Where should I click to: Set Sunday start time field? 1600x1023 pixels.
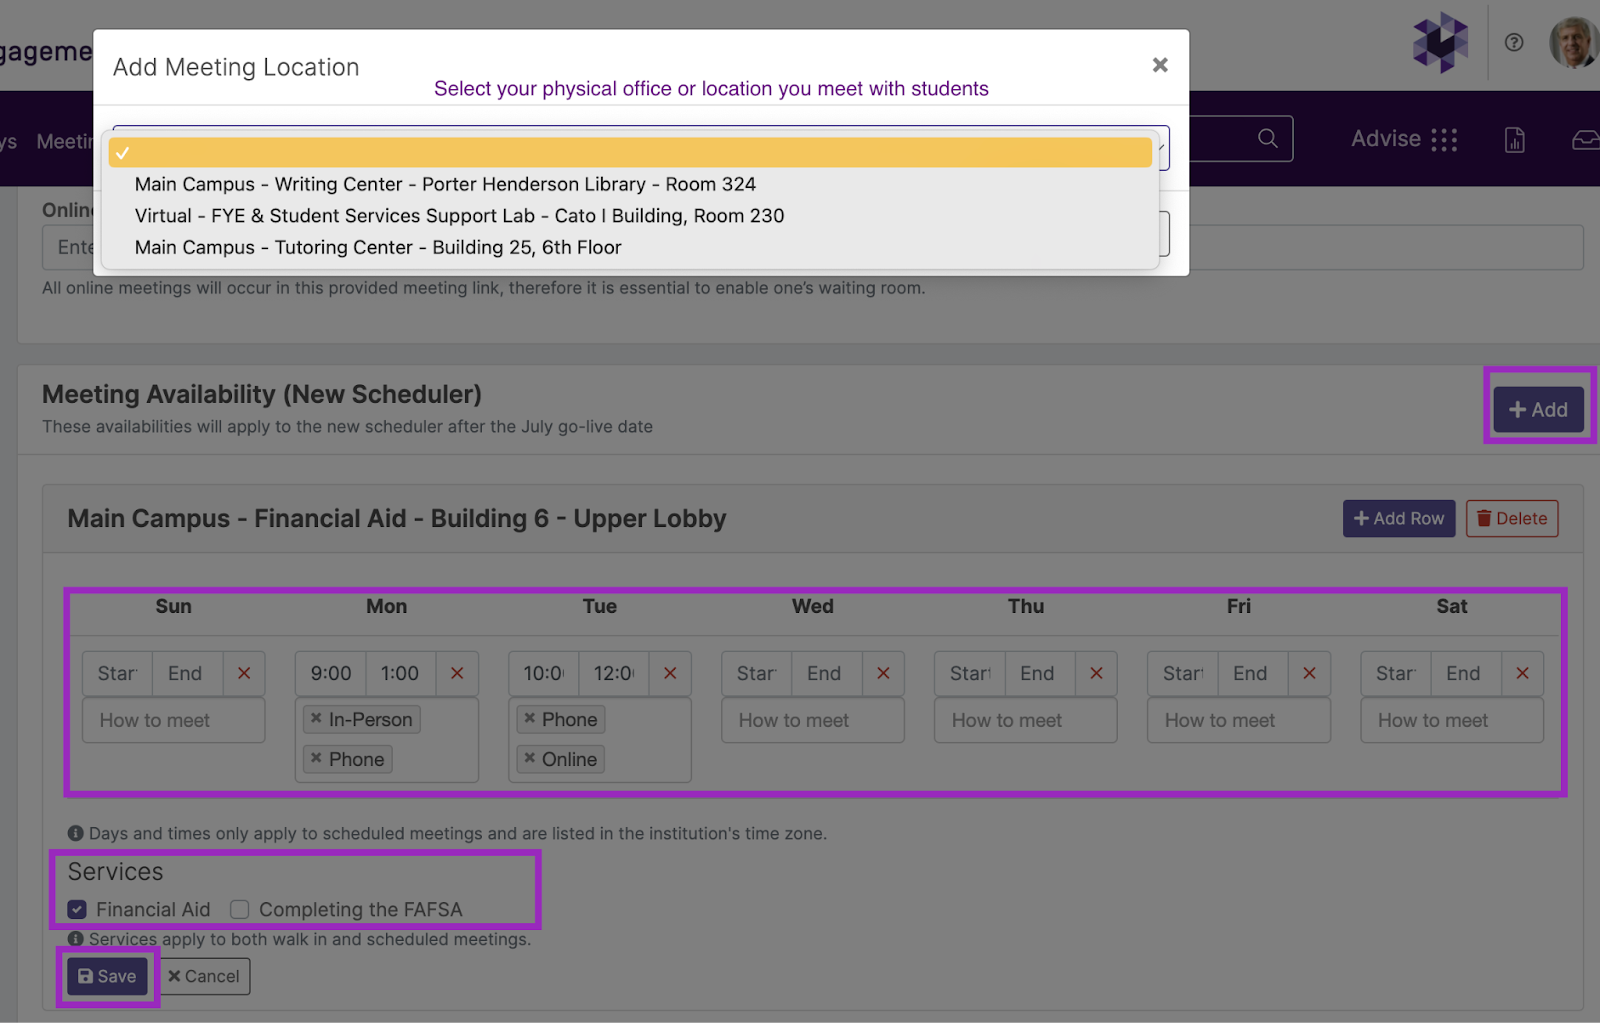pyautogui.click(x=117, y=673)
